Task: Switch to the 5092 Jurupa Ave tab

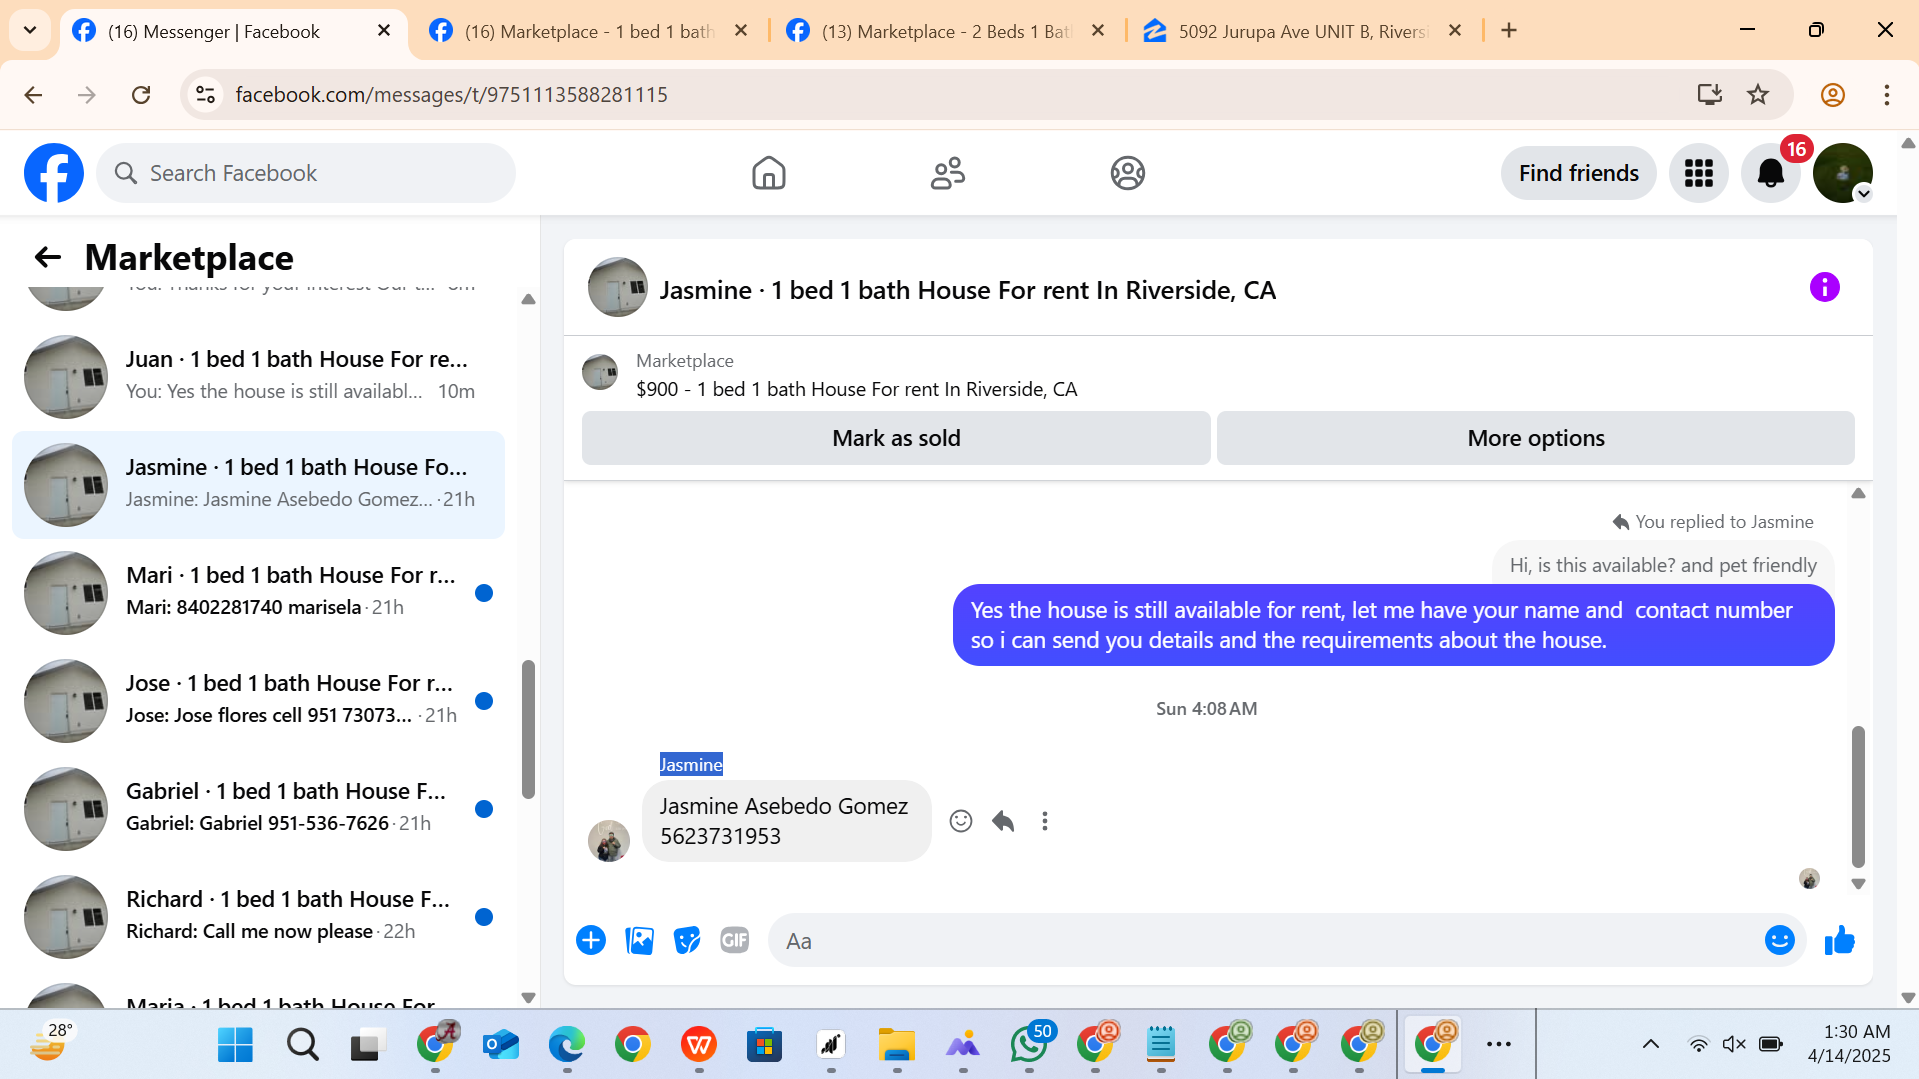Action: (1303, 31)
